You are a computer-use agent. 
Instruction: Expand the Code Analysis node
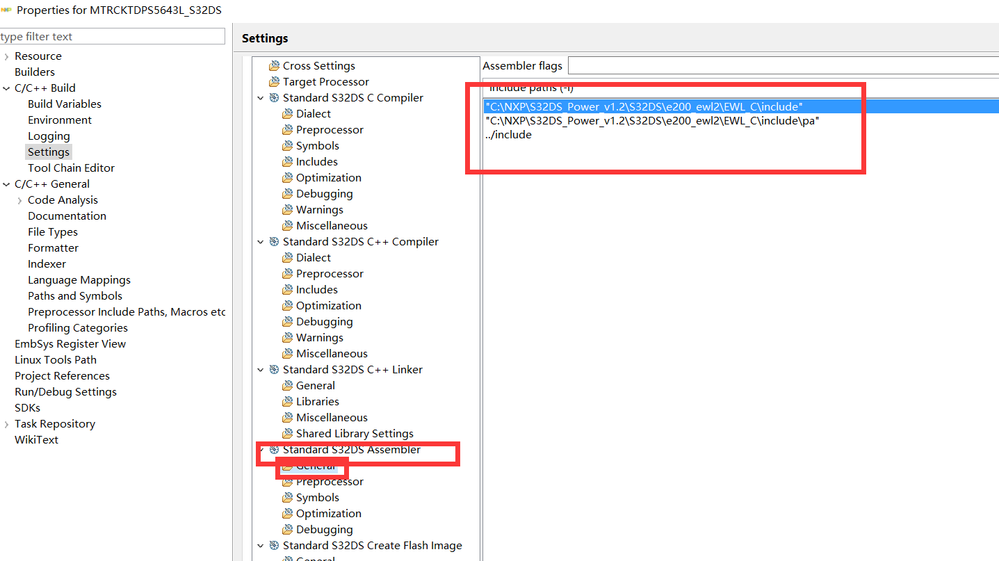[x=20, y=200]
